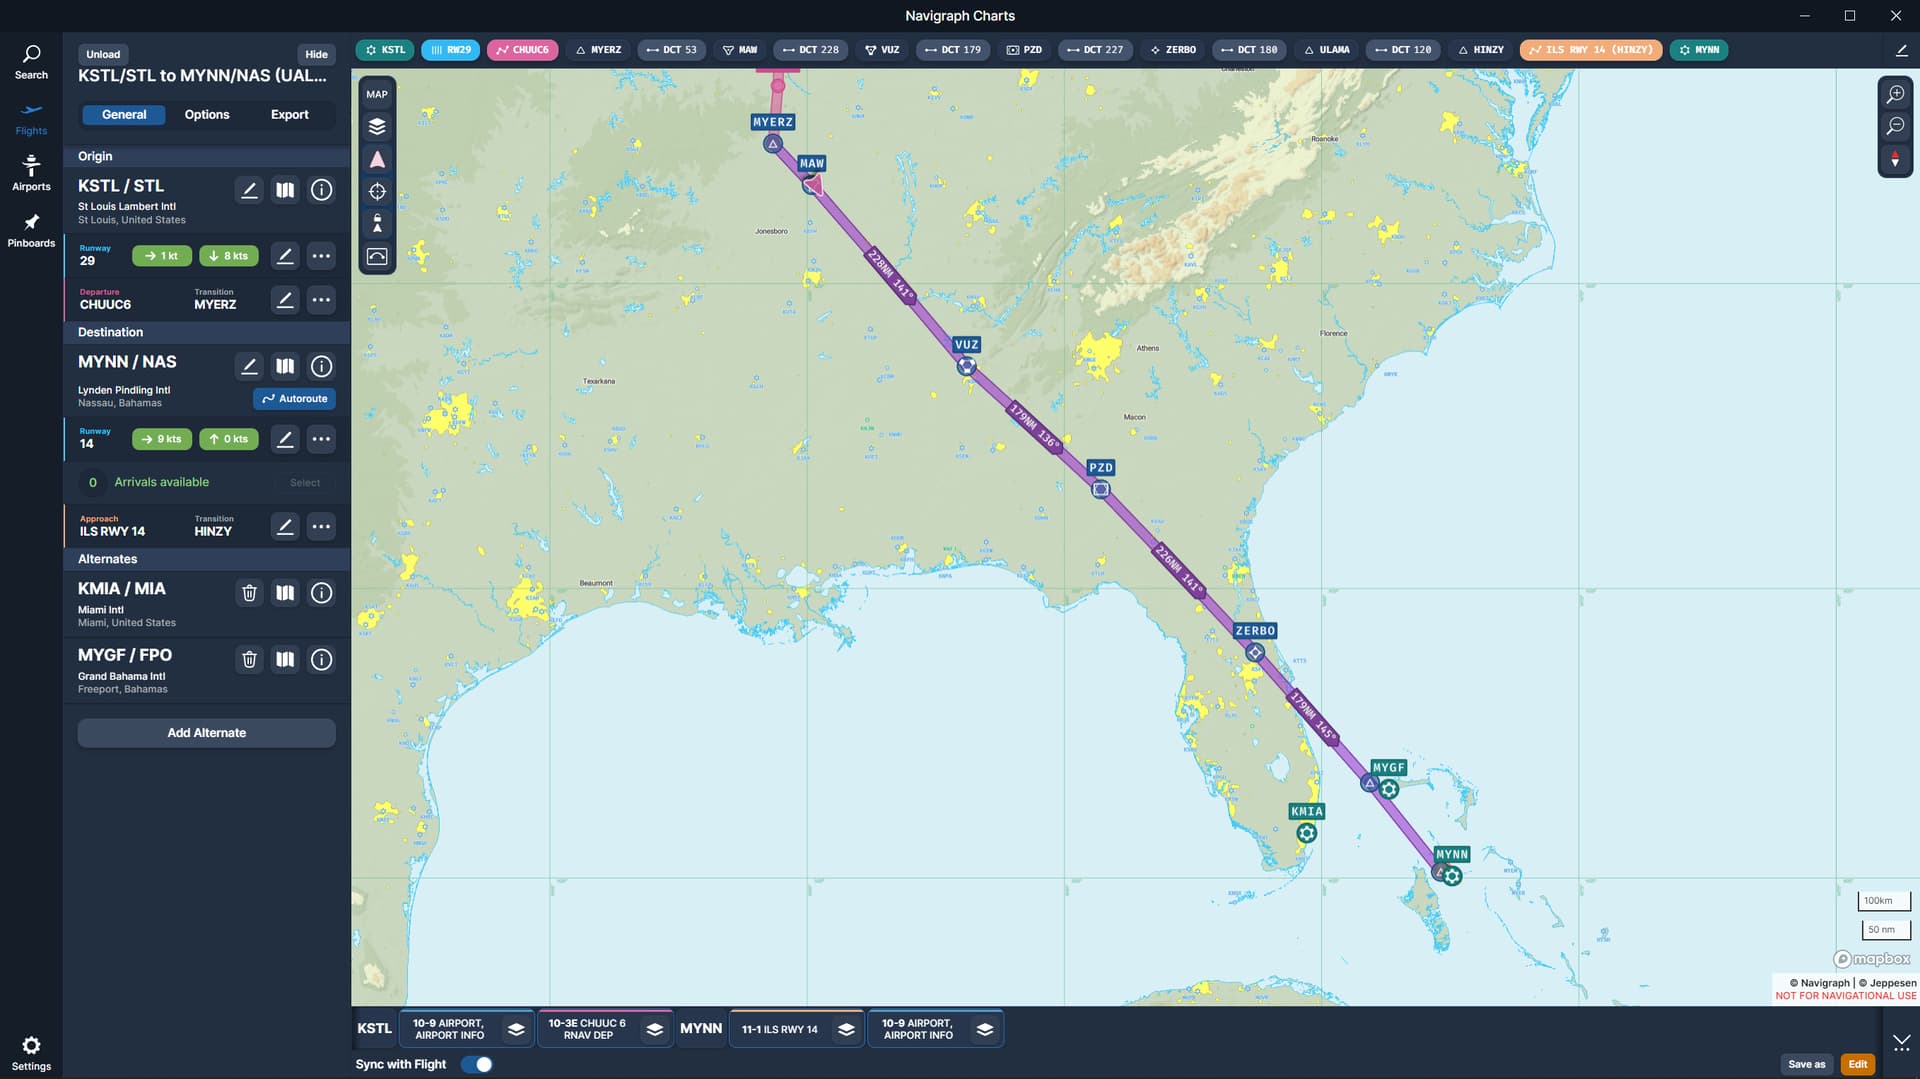Open the map layers icon

coord(377,127)
